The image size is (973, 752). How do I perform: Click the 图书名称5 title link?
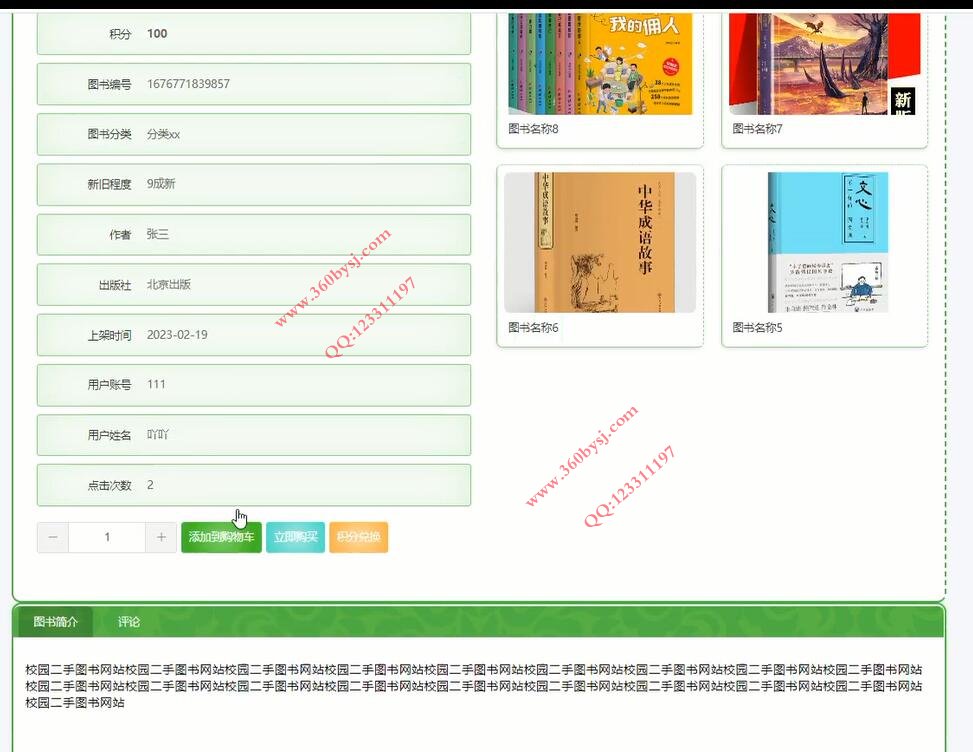757,328
